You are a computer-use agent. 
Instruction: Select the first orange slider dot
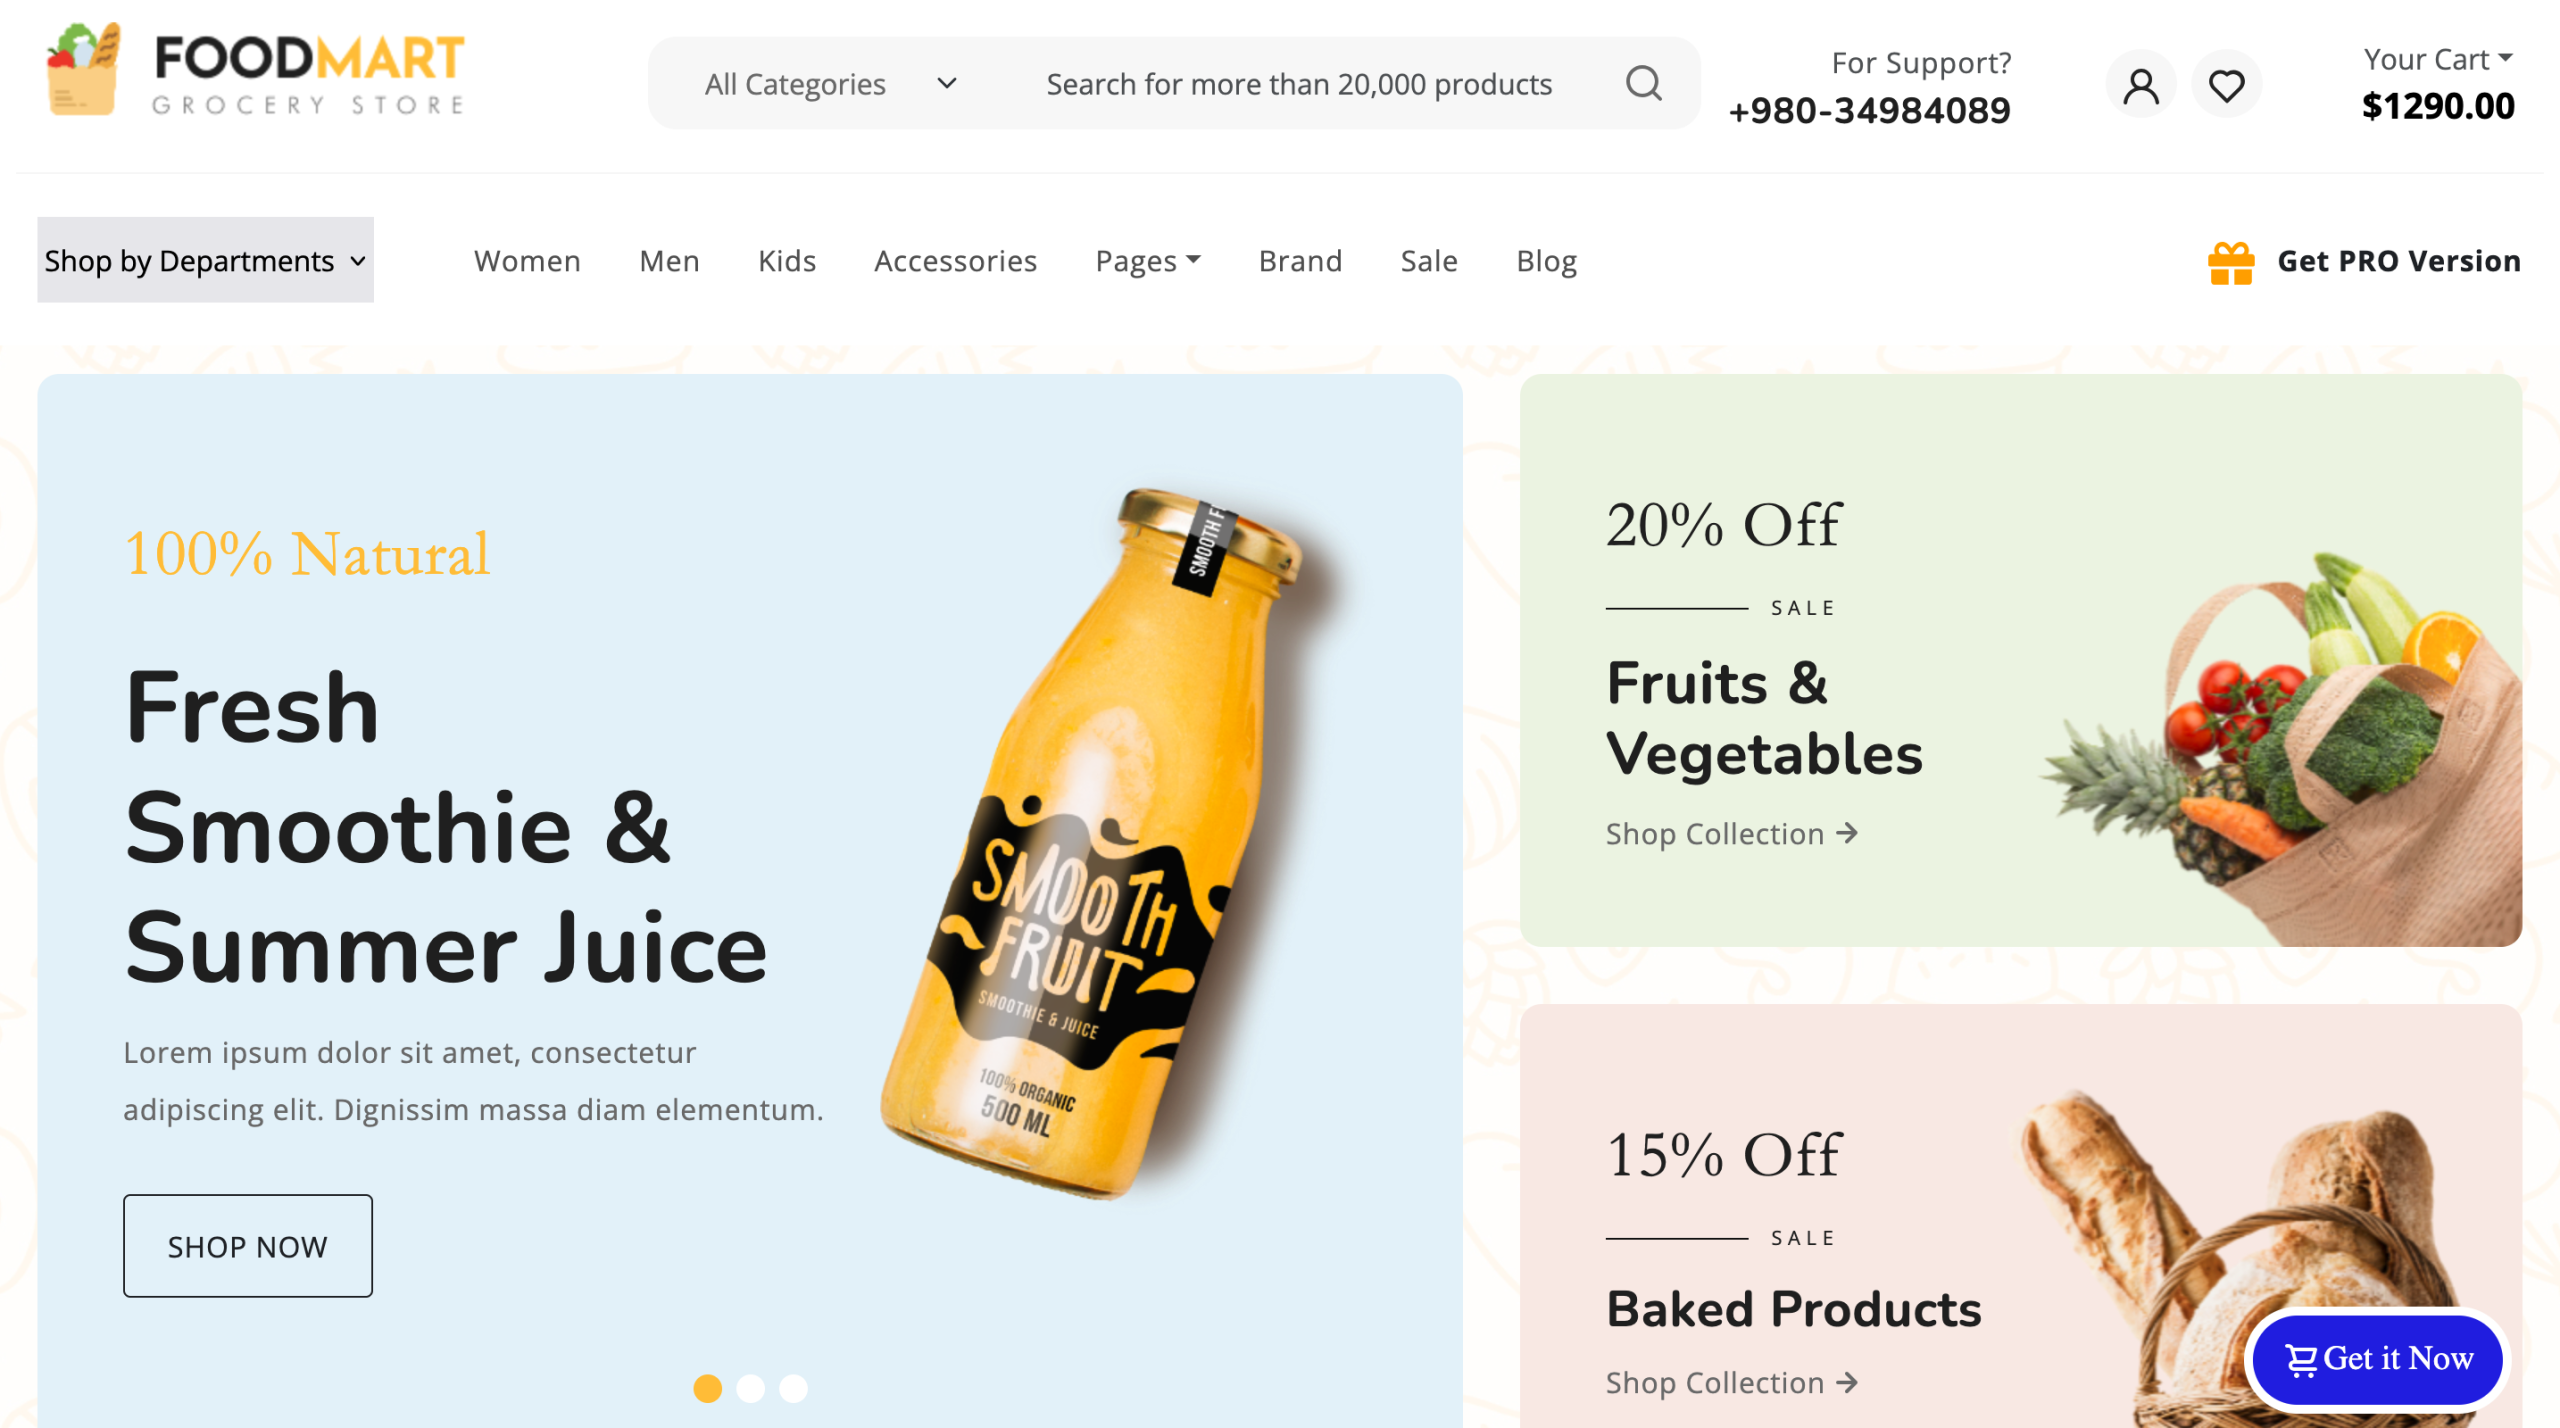coord(707,1388)
